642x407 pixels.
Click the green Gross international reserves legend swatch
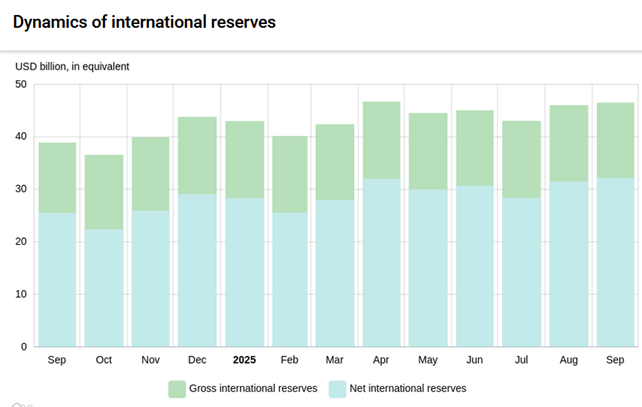177,388
